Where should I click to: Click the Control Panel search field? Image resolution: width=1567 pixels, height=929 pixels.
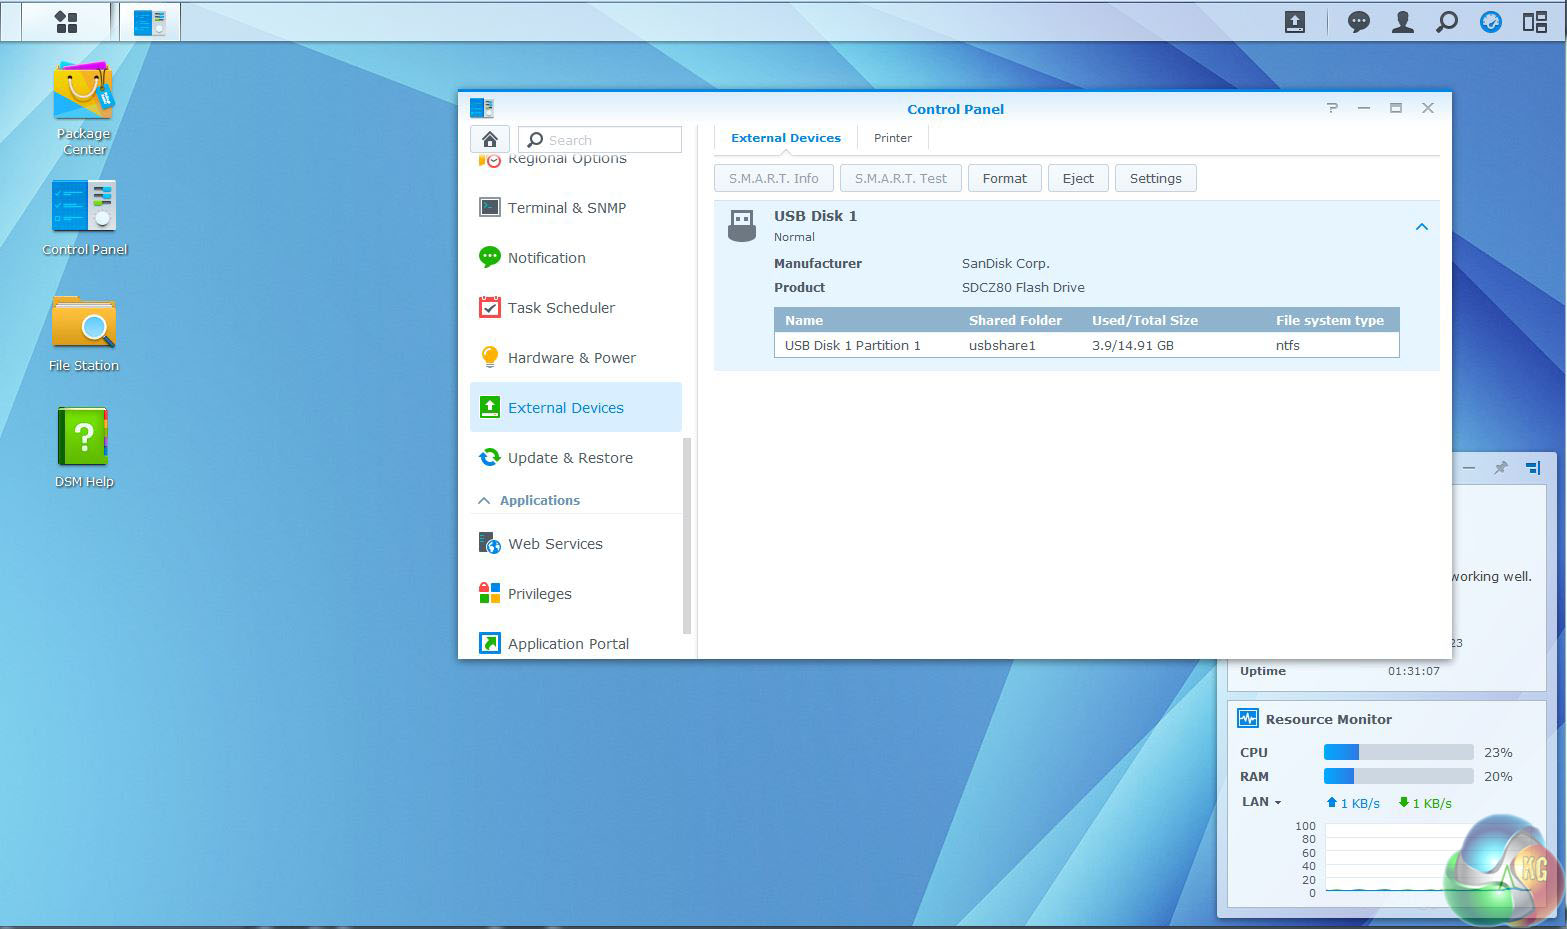coord(610,140)
